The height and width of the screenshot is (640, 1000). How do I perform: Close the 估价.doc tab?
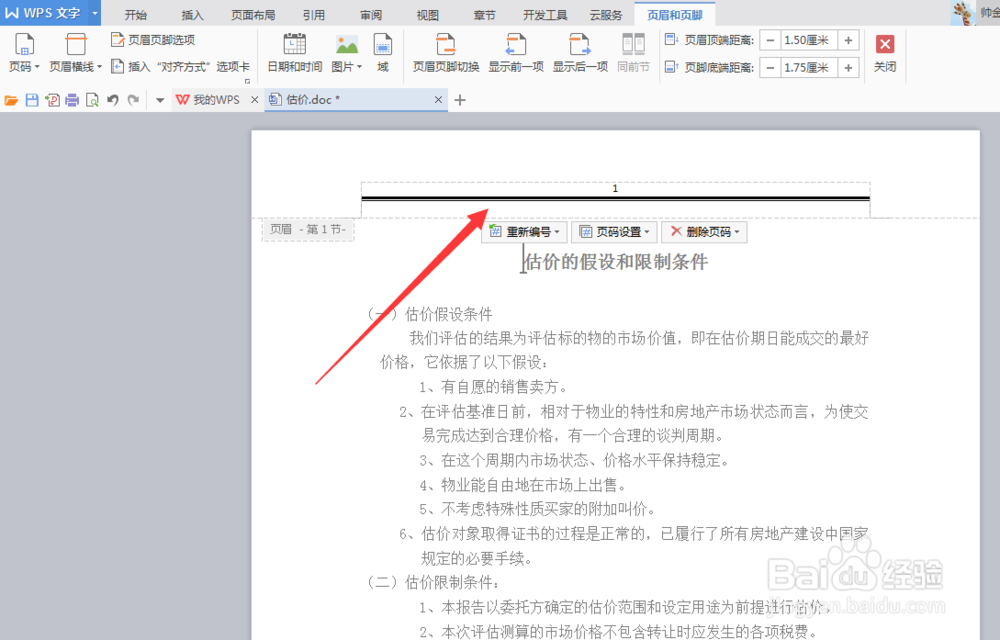(438, 100)
